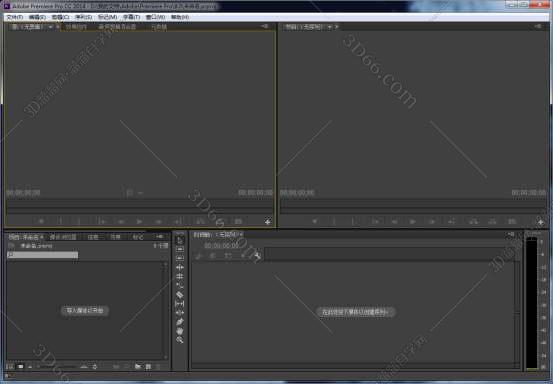This screenshot has width=553, height=384.
Task: Select the Slide tool
Action: (x=180, y=313)
